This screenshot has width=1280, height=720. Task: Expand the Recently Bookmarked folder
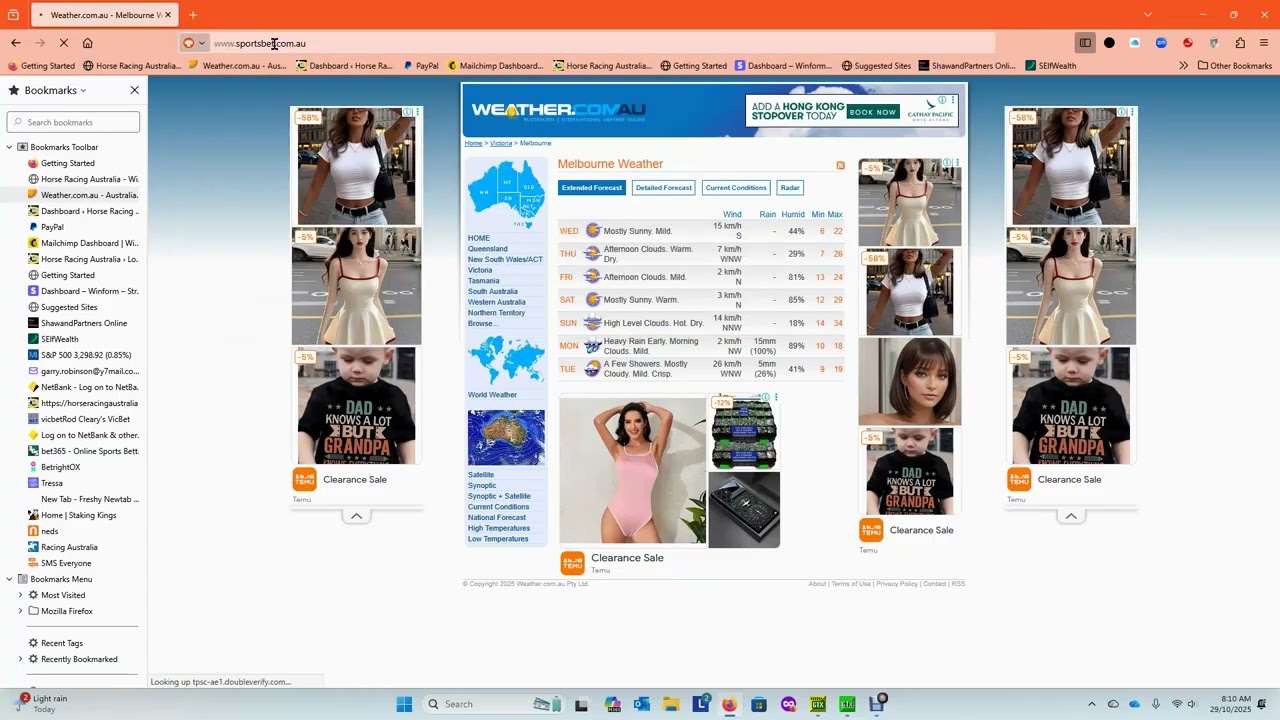(x=20, y=659)
